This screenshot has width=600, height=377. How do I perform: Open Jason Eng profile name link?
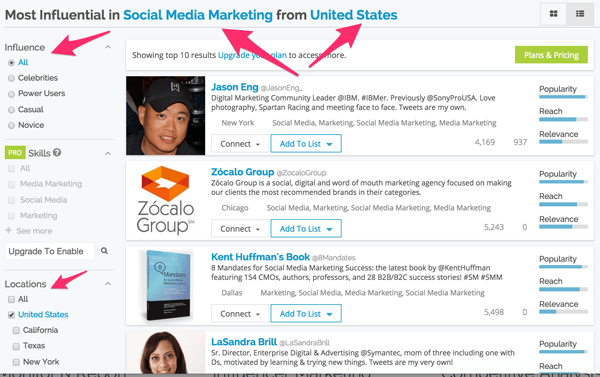(235, 87)
